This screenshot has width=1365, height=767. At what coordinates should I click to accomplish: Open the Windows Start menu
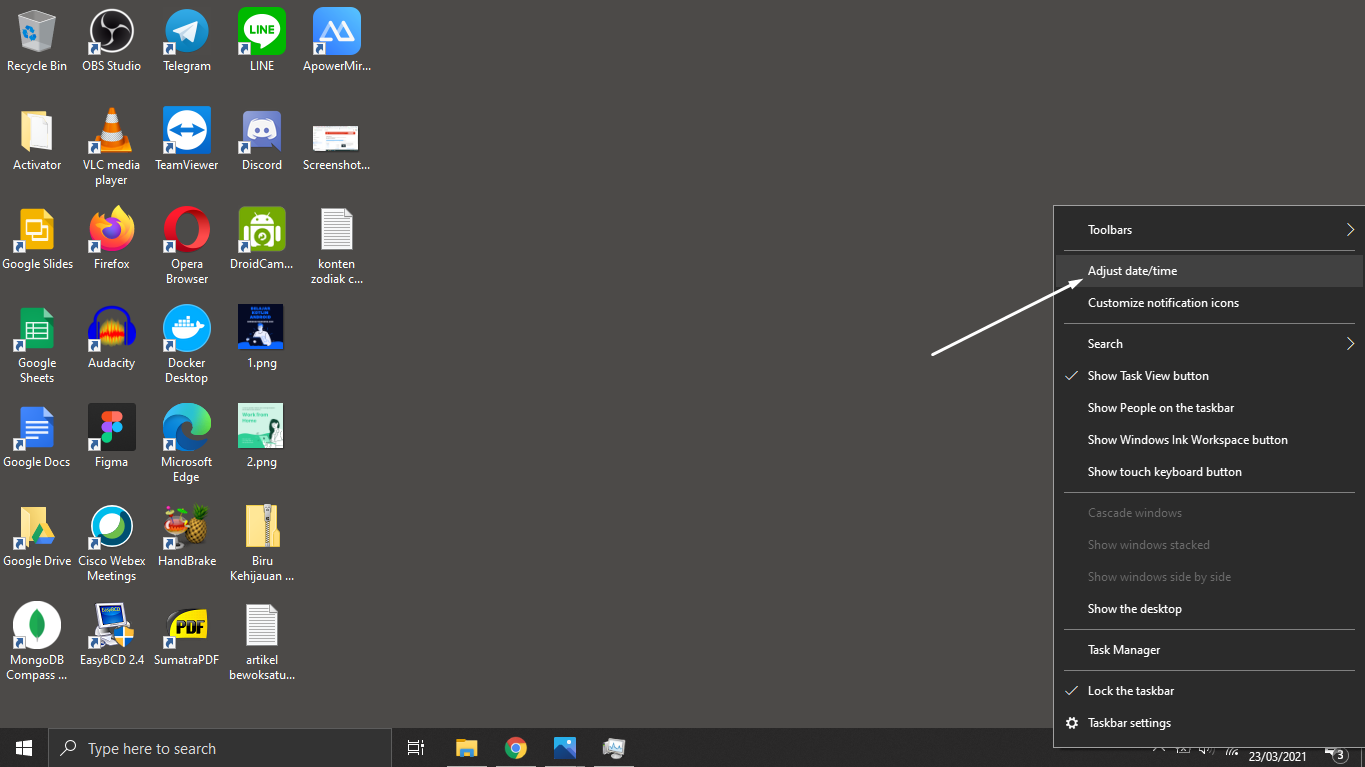point(24,748)
